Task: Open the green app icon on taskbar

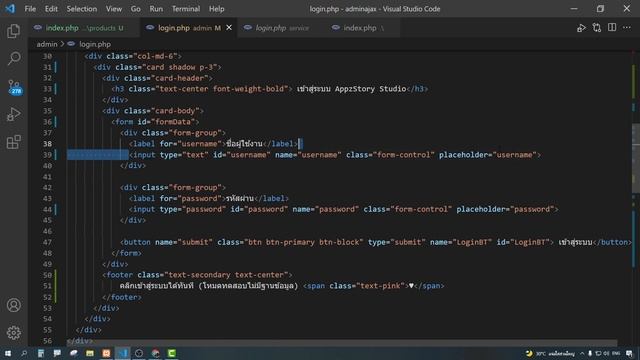Action: pos(172,353)
